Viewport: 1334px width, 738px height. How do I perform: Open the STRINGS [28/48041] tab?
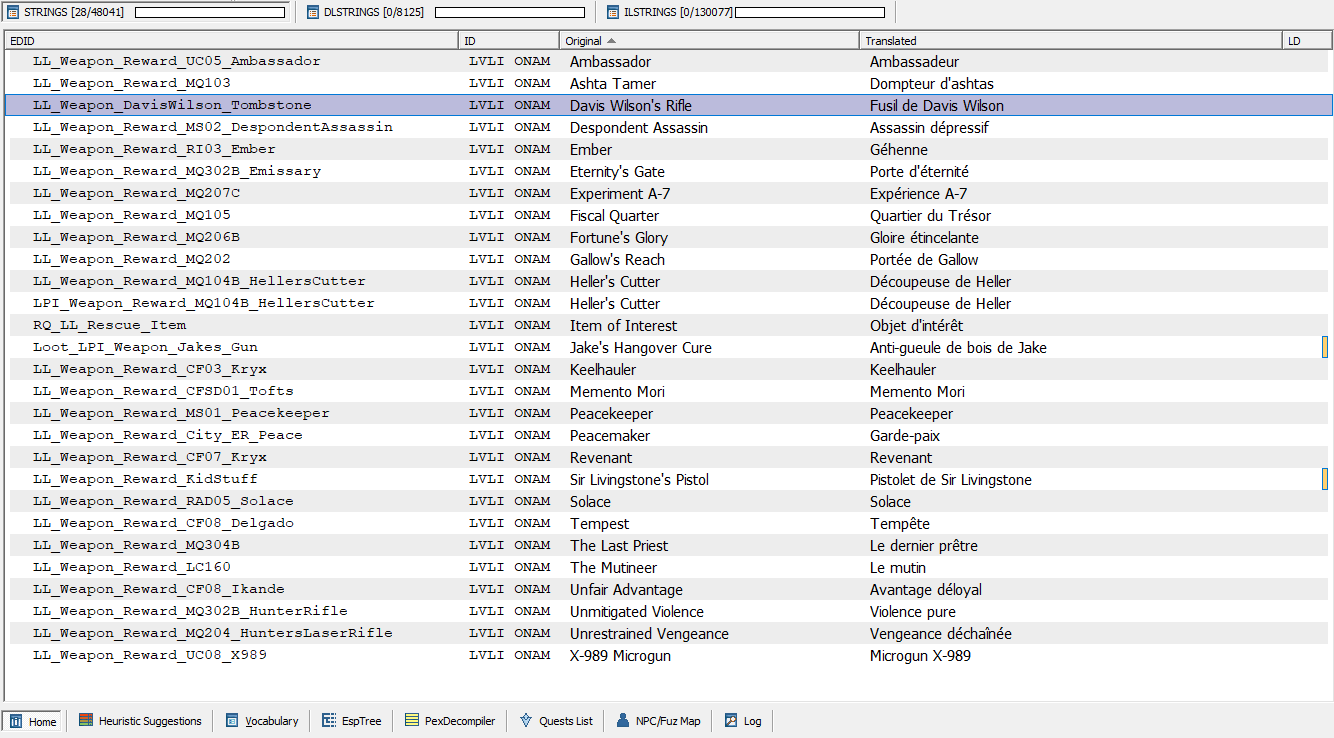[x=147, y=12]
